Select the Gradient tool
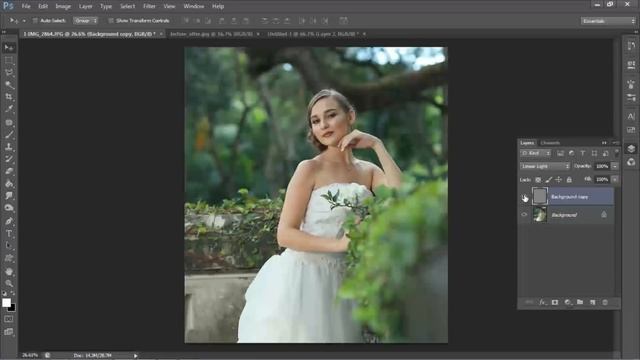 tap(9, 184)
